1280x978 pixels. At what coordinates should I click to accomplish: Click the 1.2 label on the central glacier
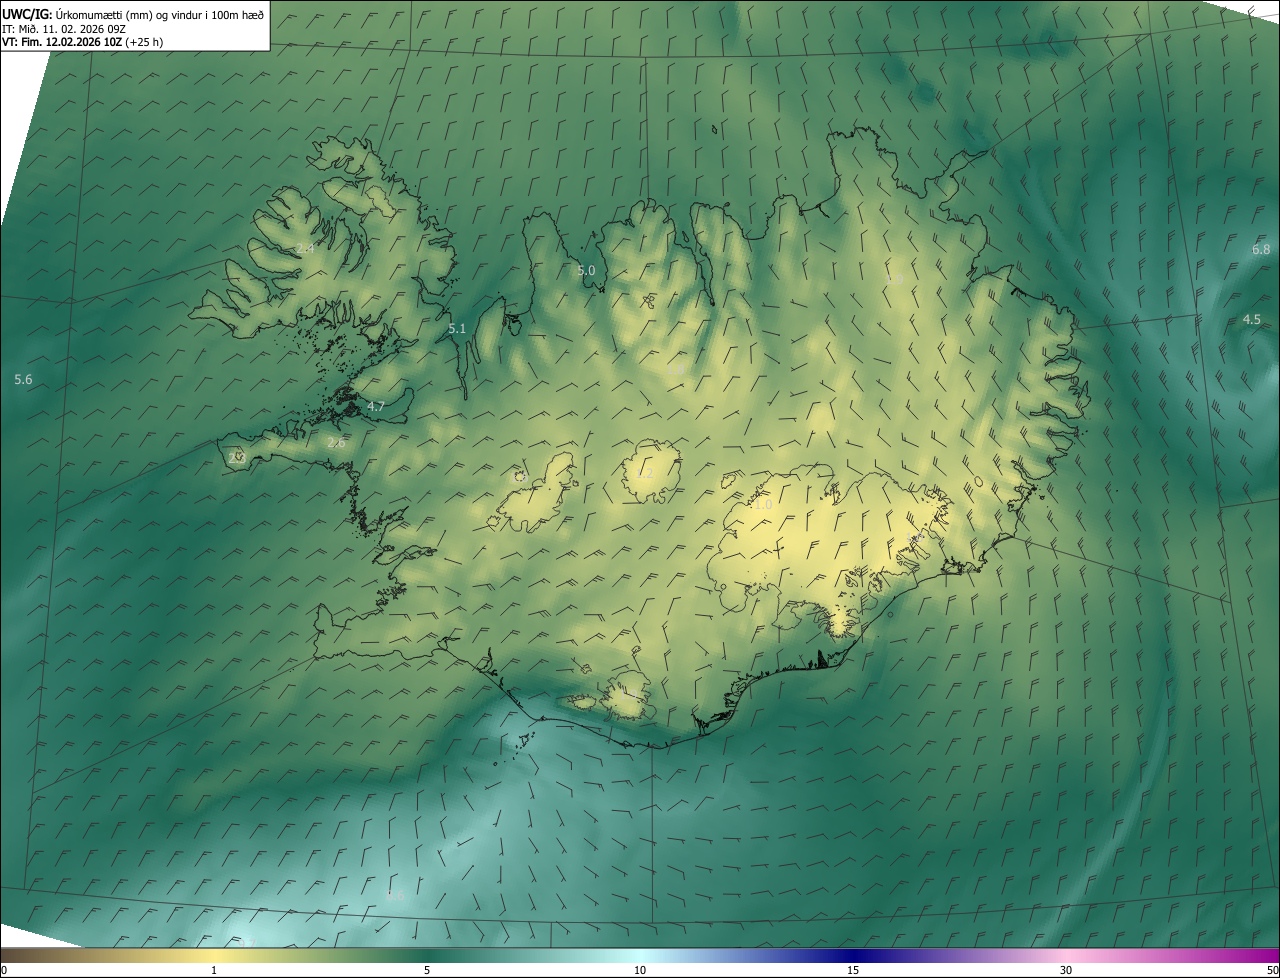645,473
